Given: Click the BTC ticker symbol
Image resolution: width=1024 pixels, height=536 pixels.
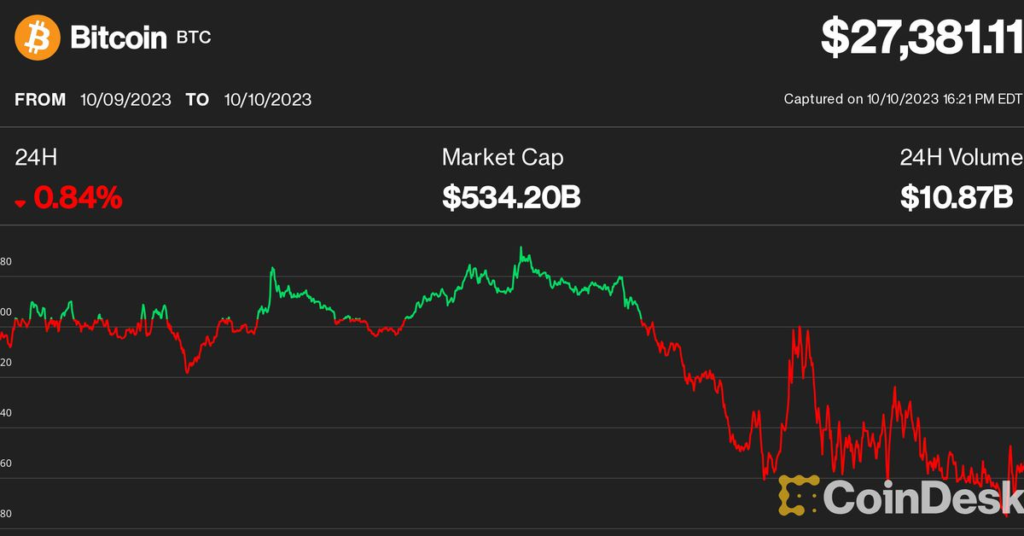Looking at the screenshot, I should click(194, 38).
